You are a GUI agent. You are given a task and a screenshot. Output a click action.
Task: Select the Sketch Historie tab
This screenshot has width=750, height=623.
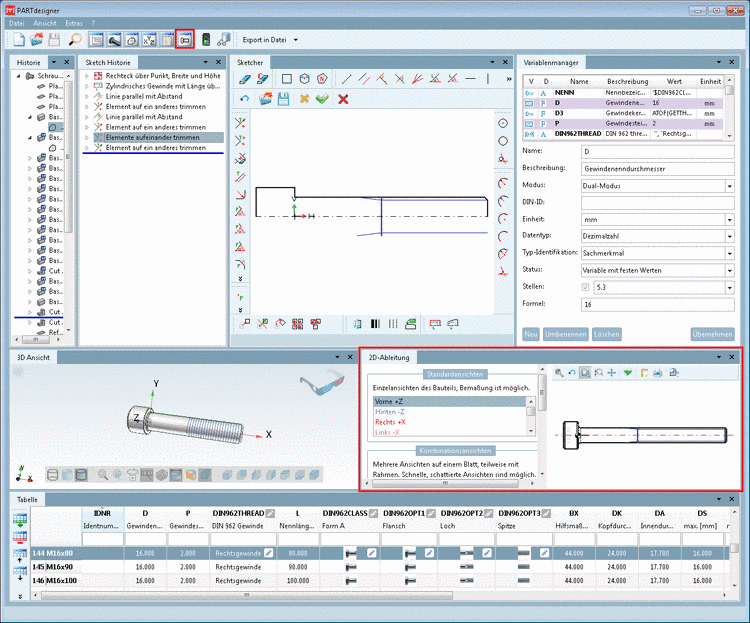(108, 62)
